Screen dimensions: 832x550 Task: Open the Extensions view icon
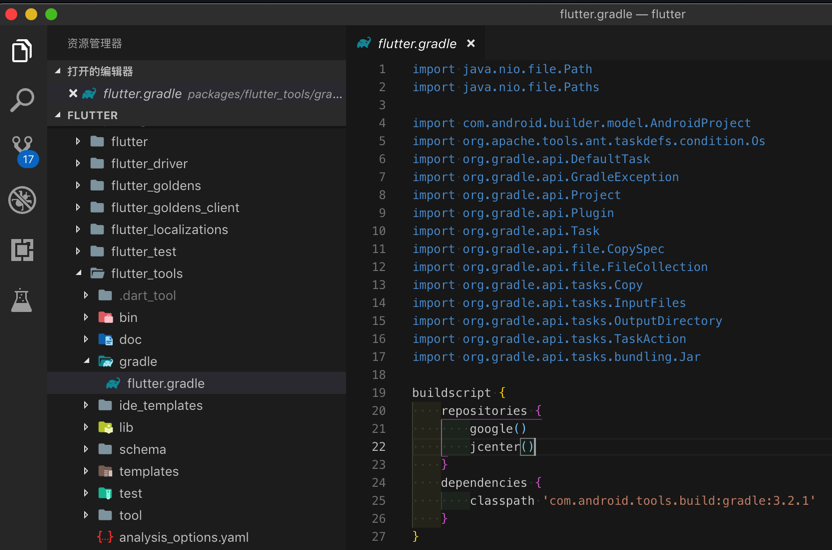point(22,250)
